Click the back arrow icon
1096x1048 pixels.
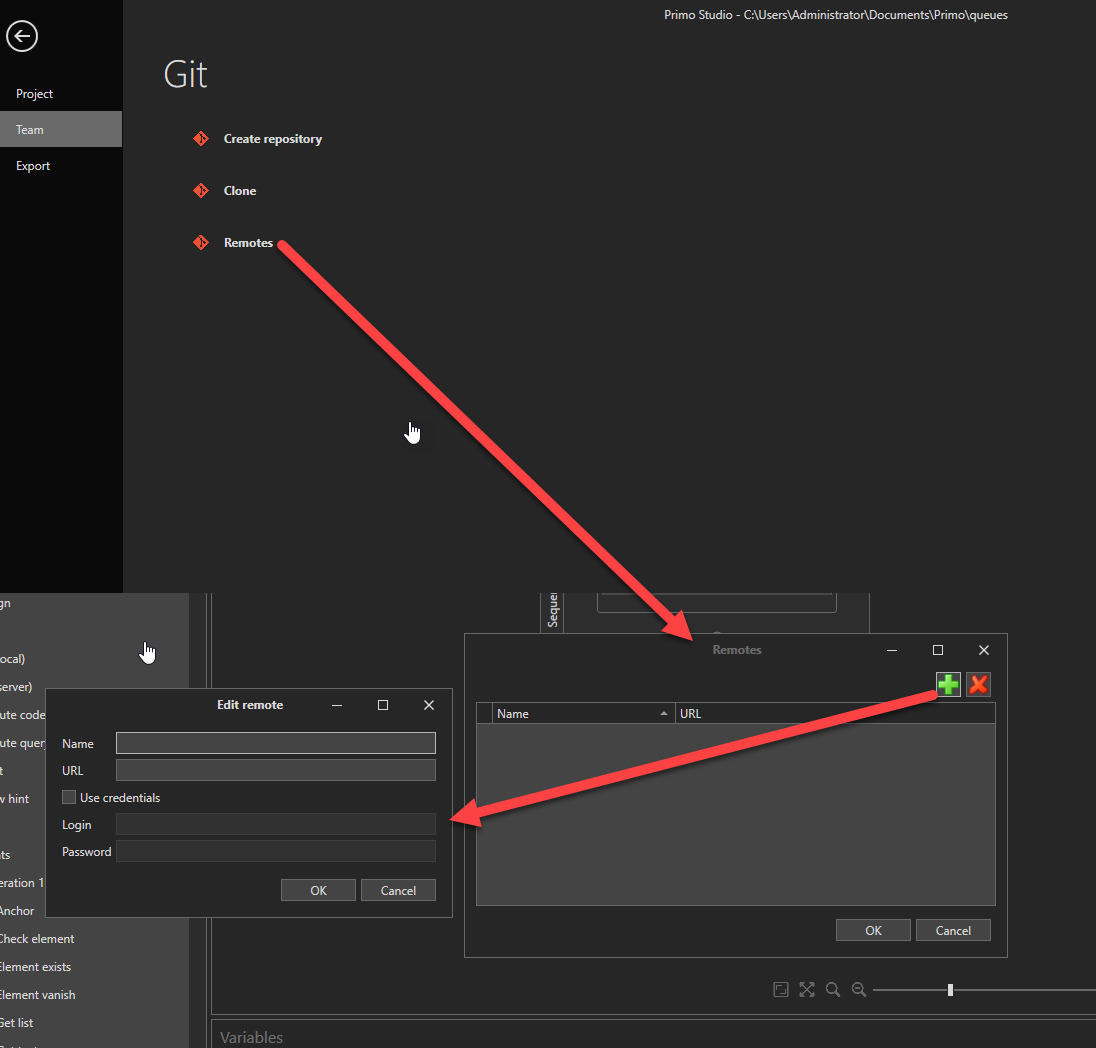click(22, 36)
